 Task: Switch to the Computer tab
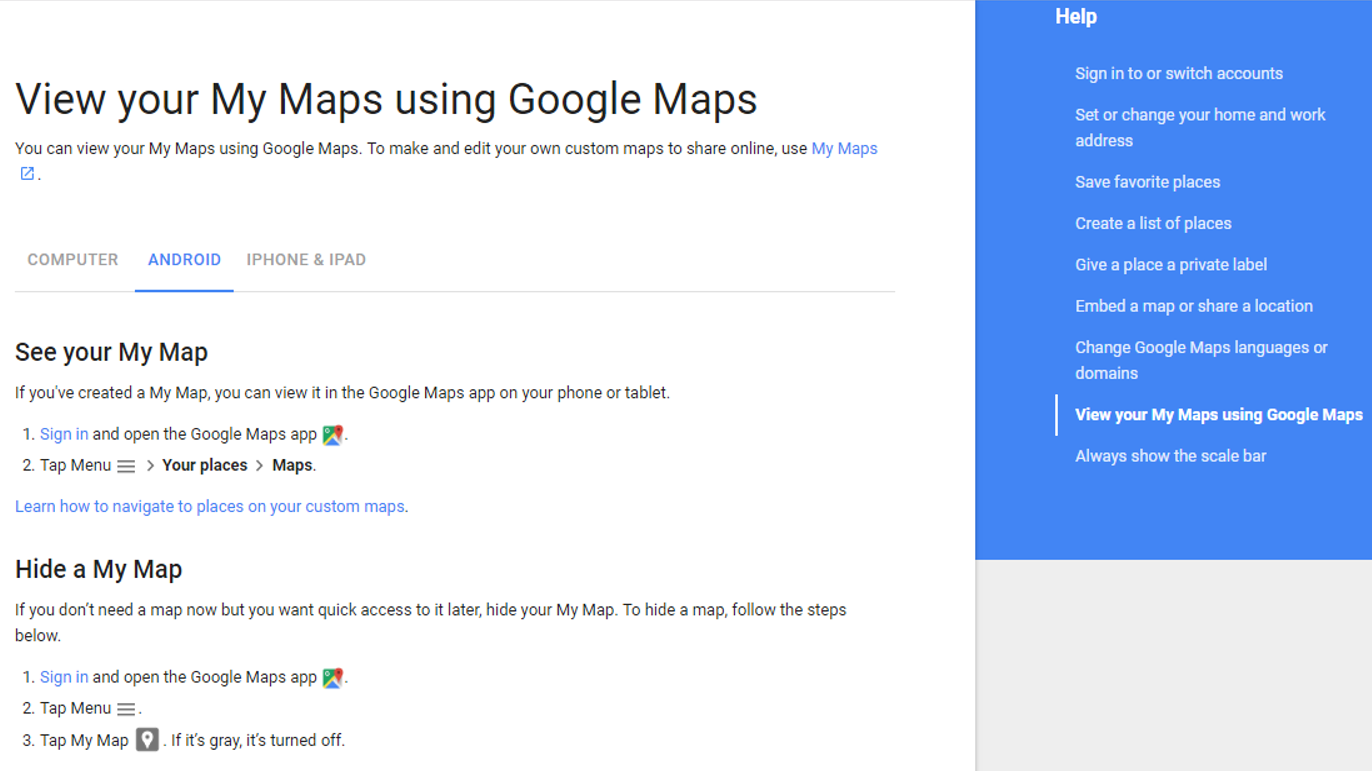pos(73,260)
